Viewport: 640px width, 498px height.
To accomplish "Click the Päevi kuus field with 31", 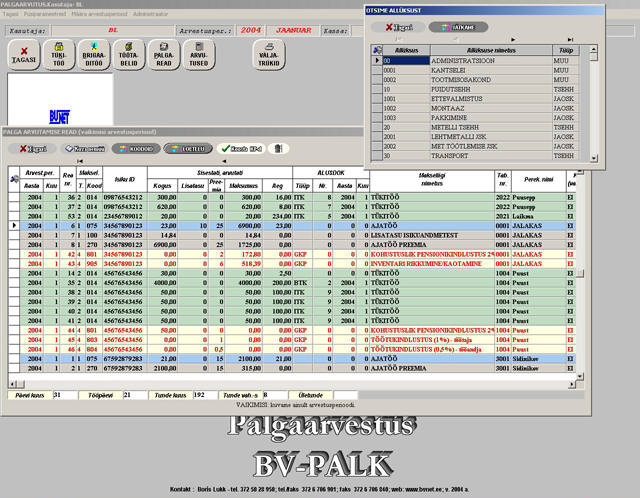I will pyautogui.click(x=65, y=395).
